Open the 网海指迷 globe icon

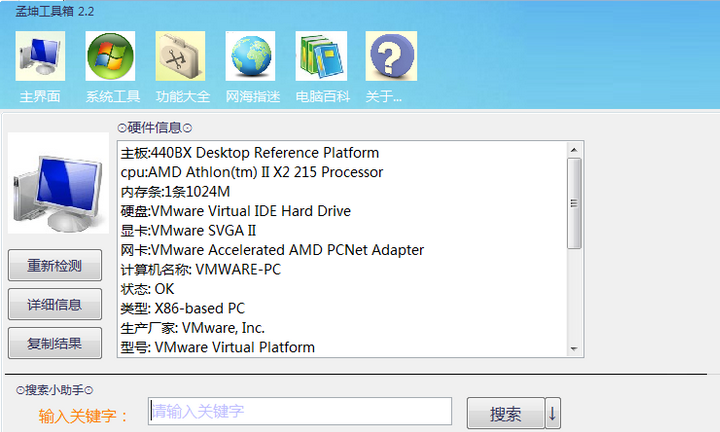tap(250, 56)
